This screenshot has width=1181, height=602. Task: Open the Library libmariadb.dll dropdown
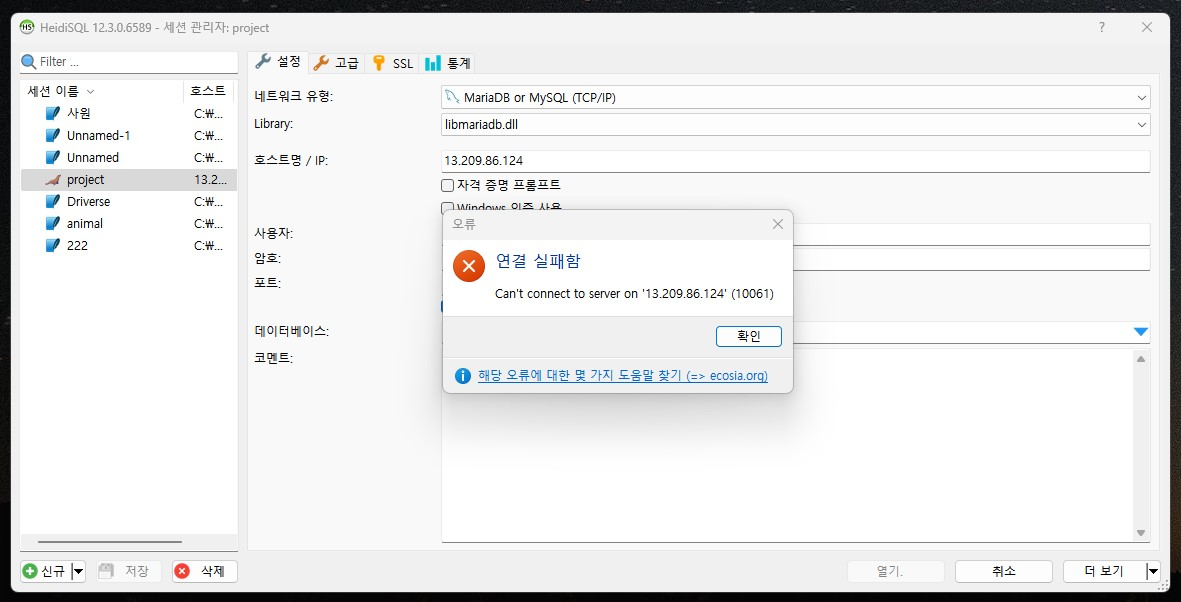(x=795, y=124)
